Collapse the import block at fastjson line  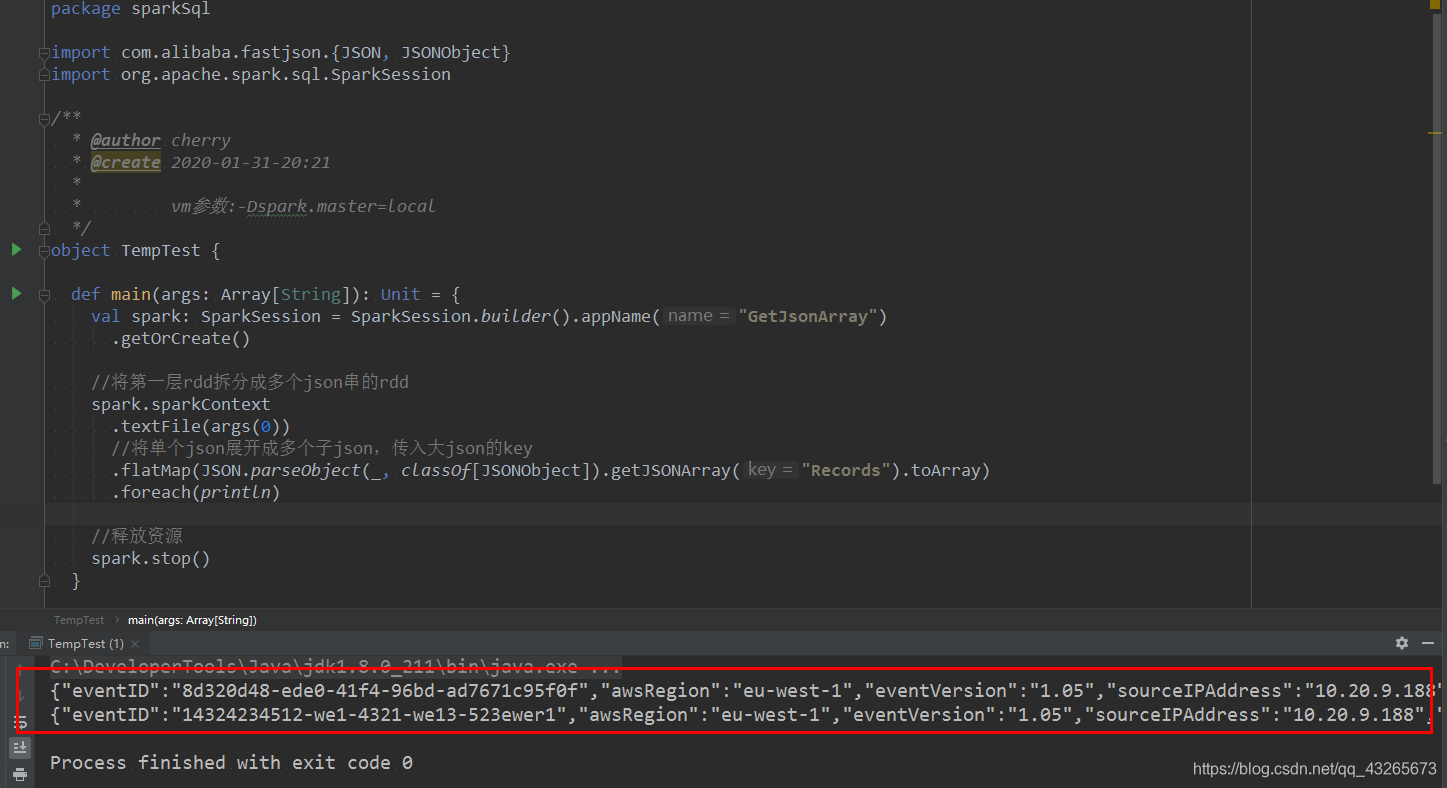pos(43,52)
